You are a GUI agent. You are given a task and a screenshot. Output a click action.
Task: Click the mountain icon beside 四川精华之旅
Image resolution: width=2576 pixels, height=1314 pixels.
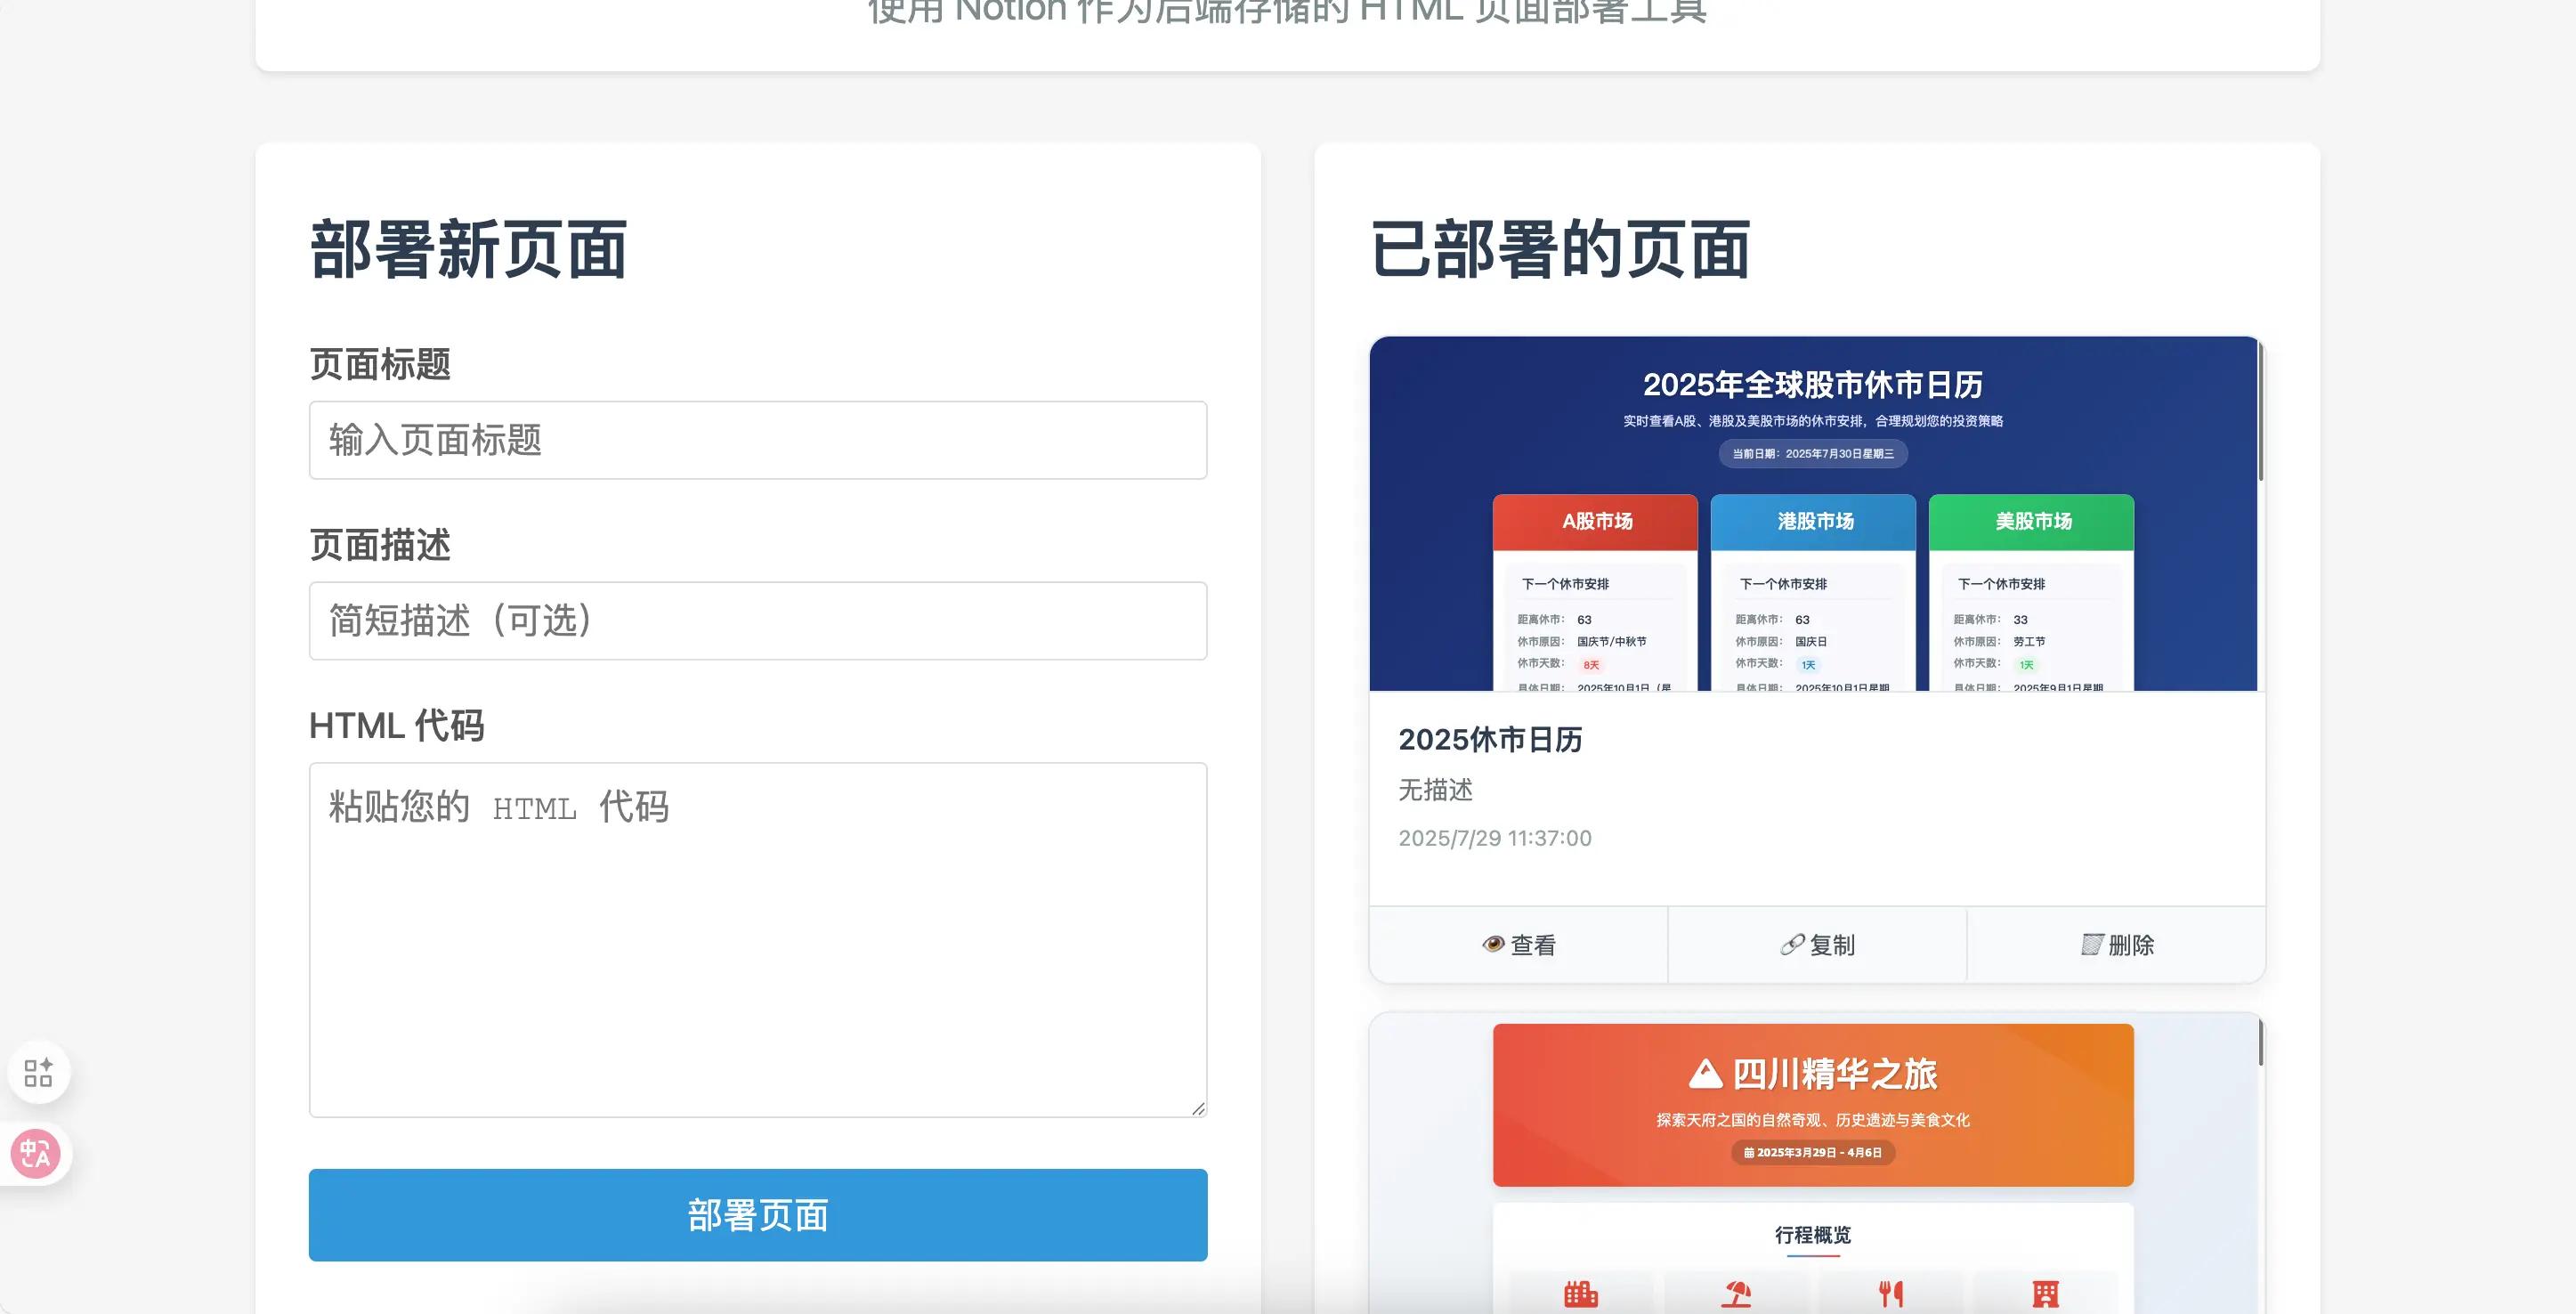pyautogui.click(x=1705, y=1074)
